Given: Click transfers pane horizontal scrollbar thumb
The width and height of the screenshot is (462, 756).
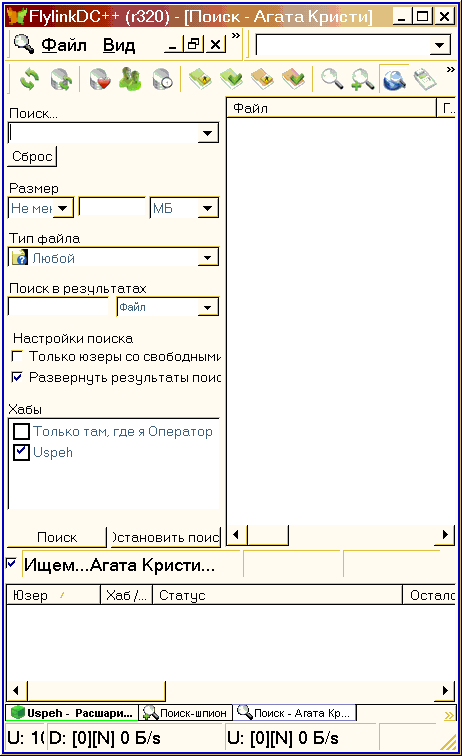Looking at the screenshot, I should coord(96,690).
